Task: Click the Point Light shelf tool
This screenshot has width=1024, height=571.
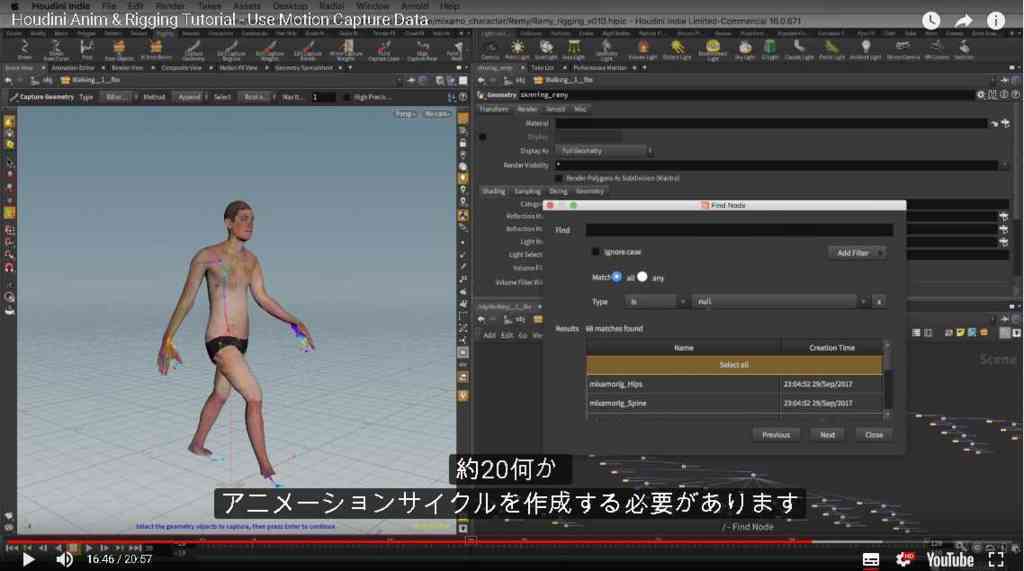Action: (x=517, y=50)
